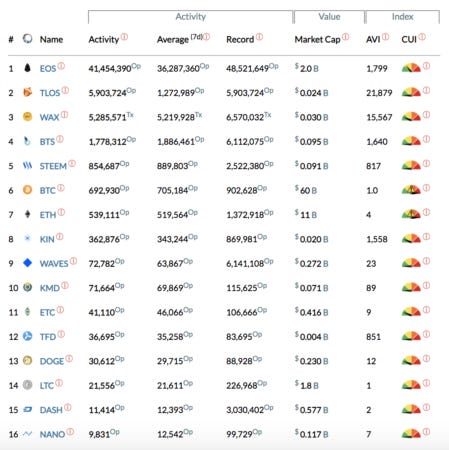Click EOS activity value 41,454,390

(110, 69)
